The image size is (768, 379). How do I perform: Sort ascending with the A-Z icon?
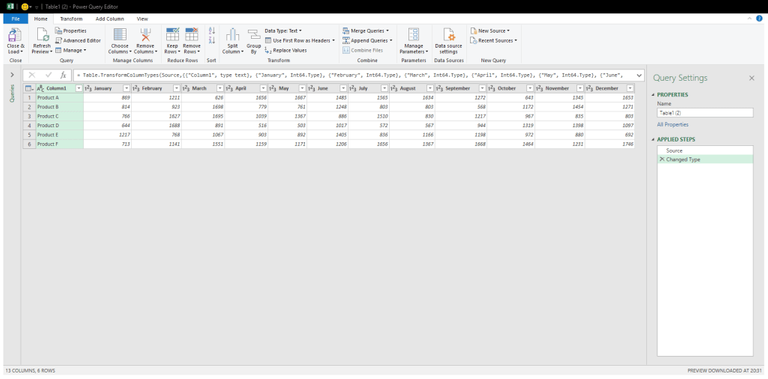pos(212,31)
